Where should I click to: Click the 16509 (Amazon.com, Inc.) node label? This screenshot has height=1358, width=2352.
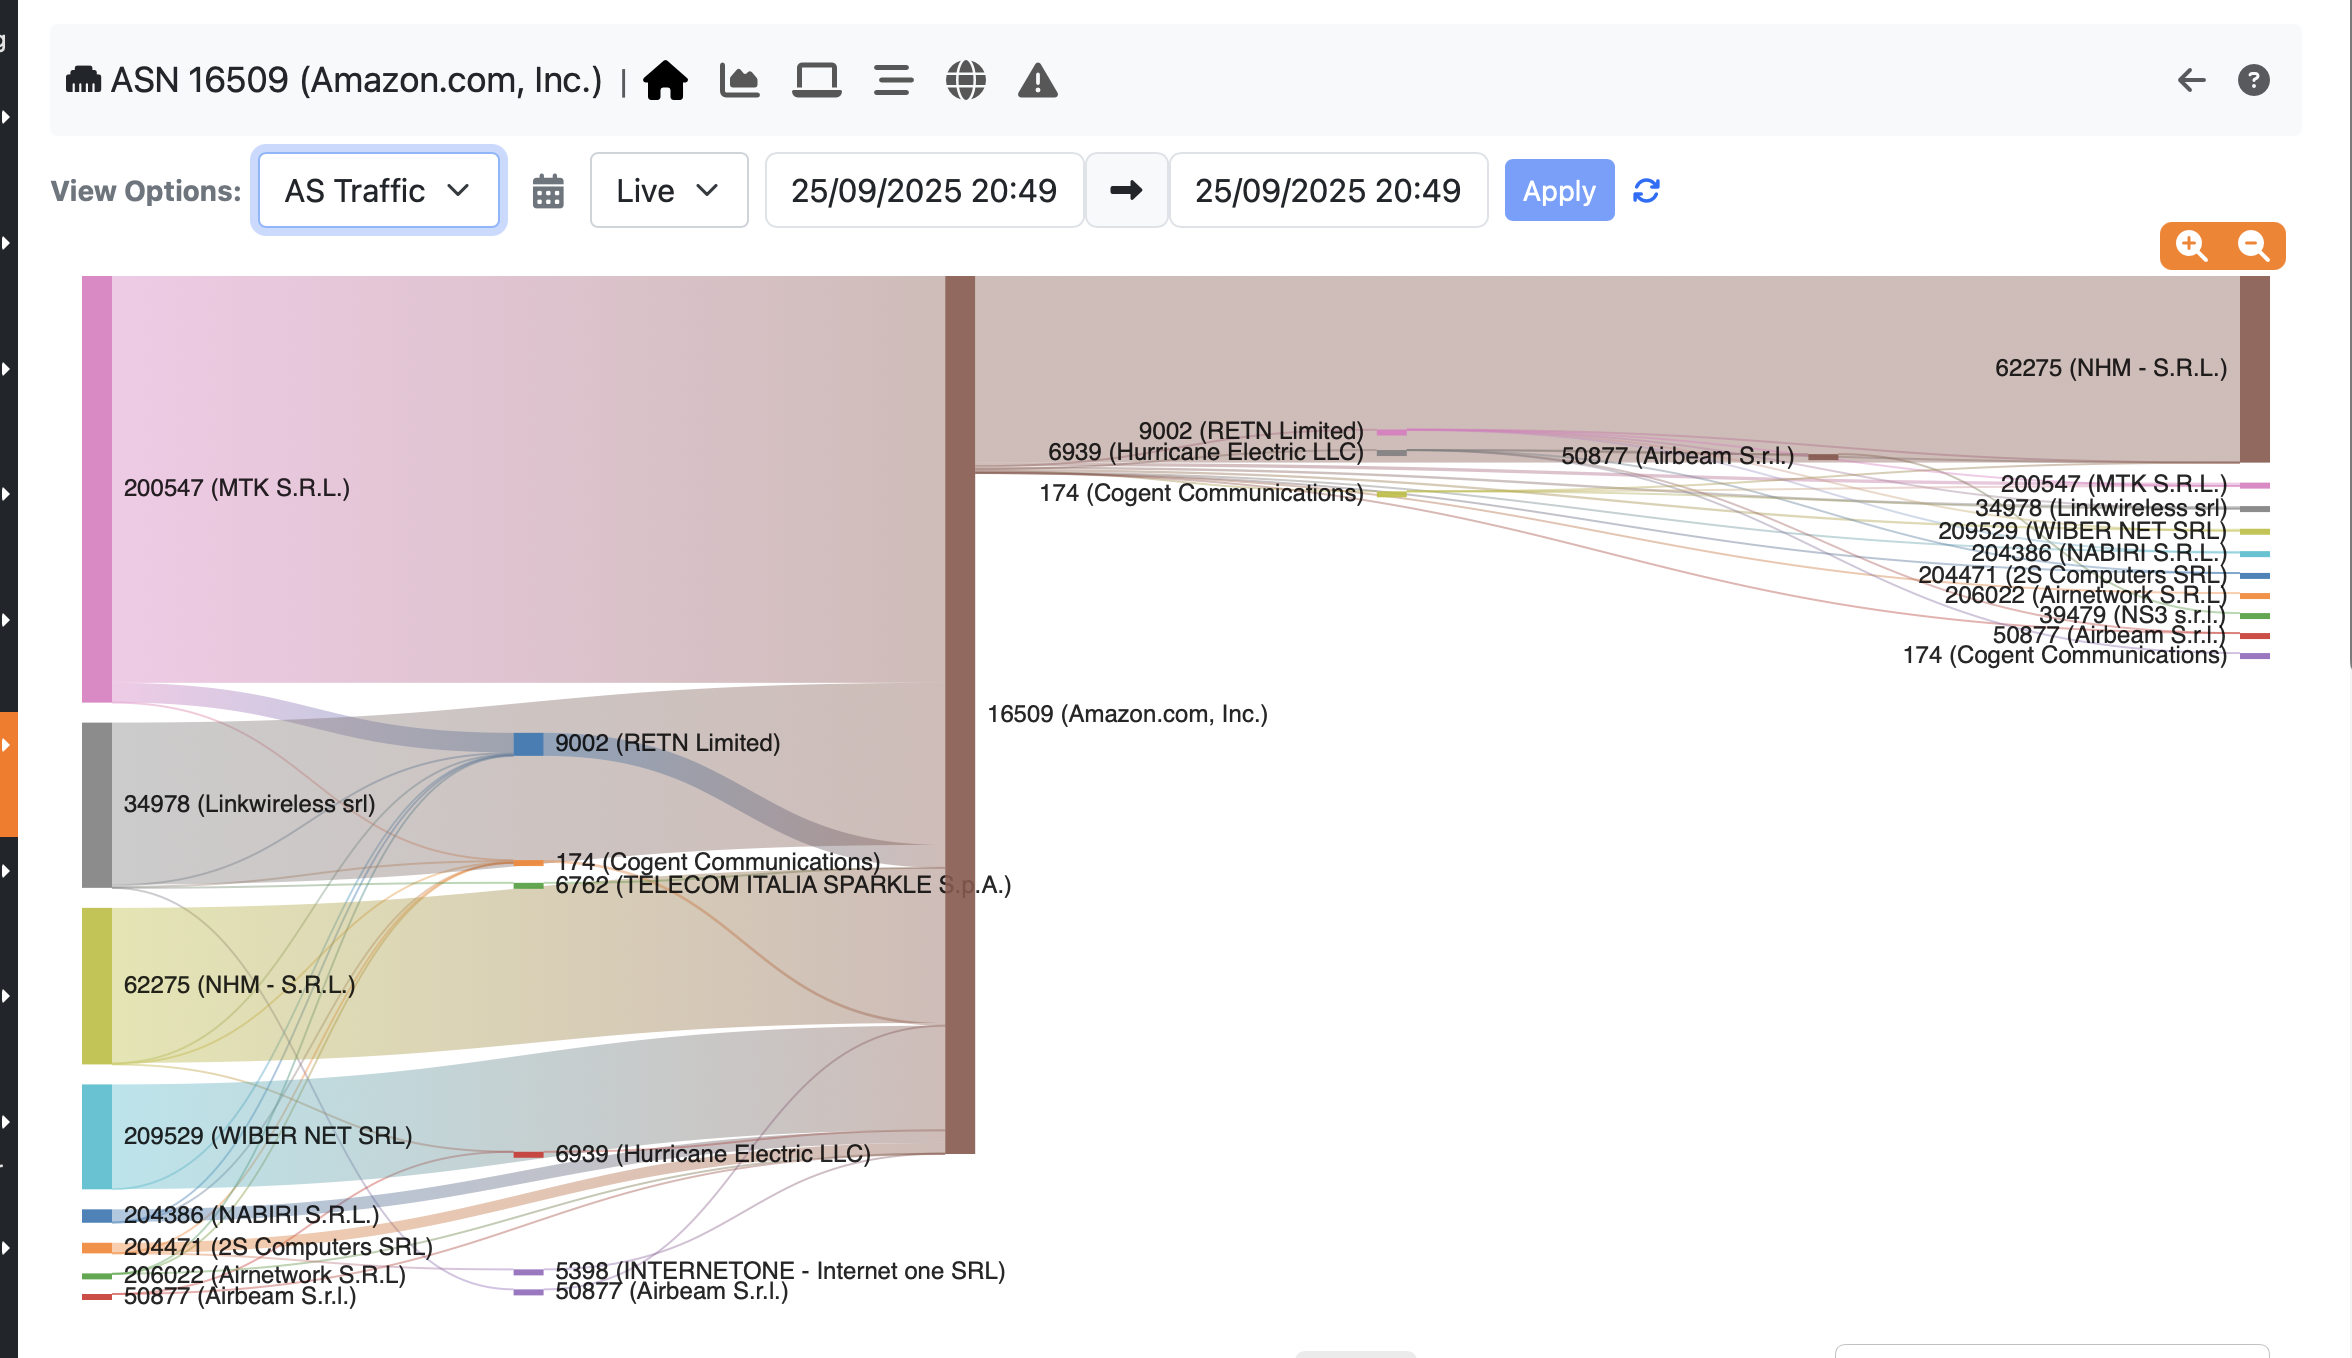1128,714
